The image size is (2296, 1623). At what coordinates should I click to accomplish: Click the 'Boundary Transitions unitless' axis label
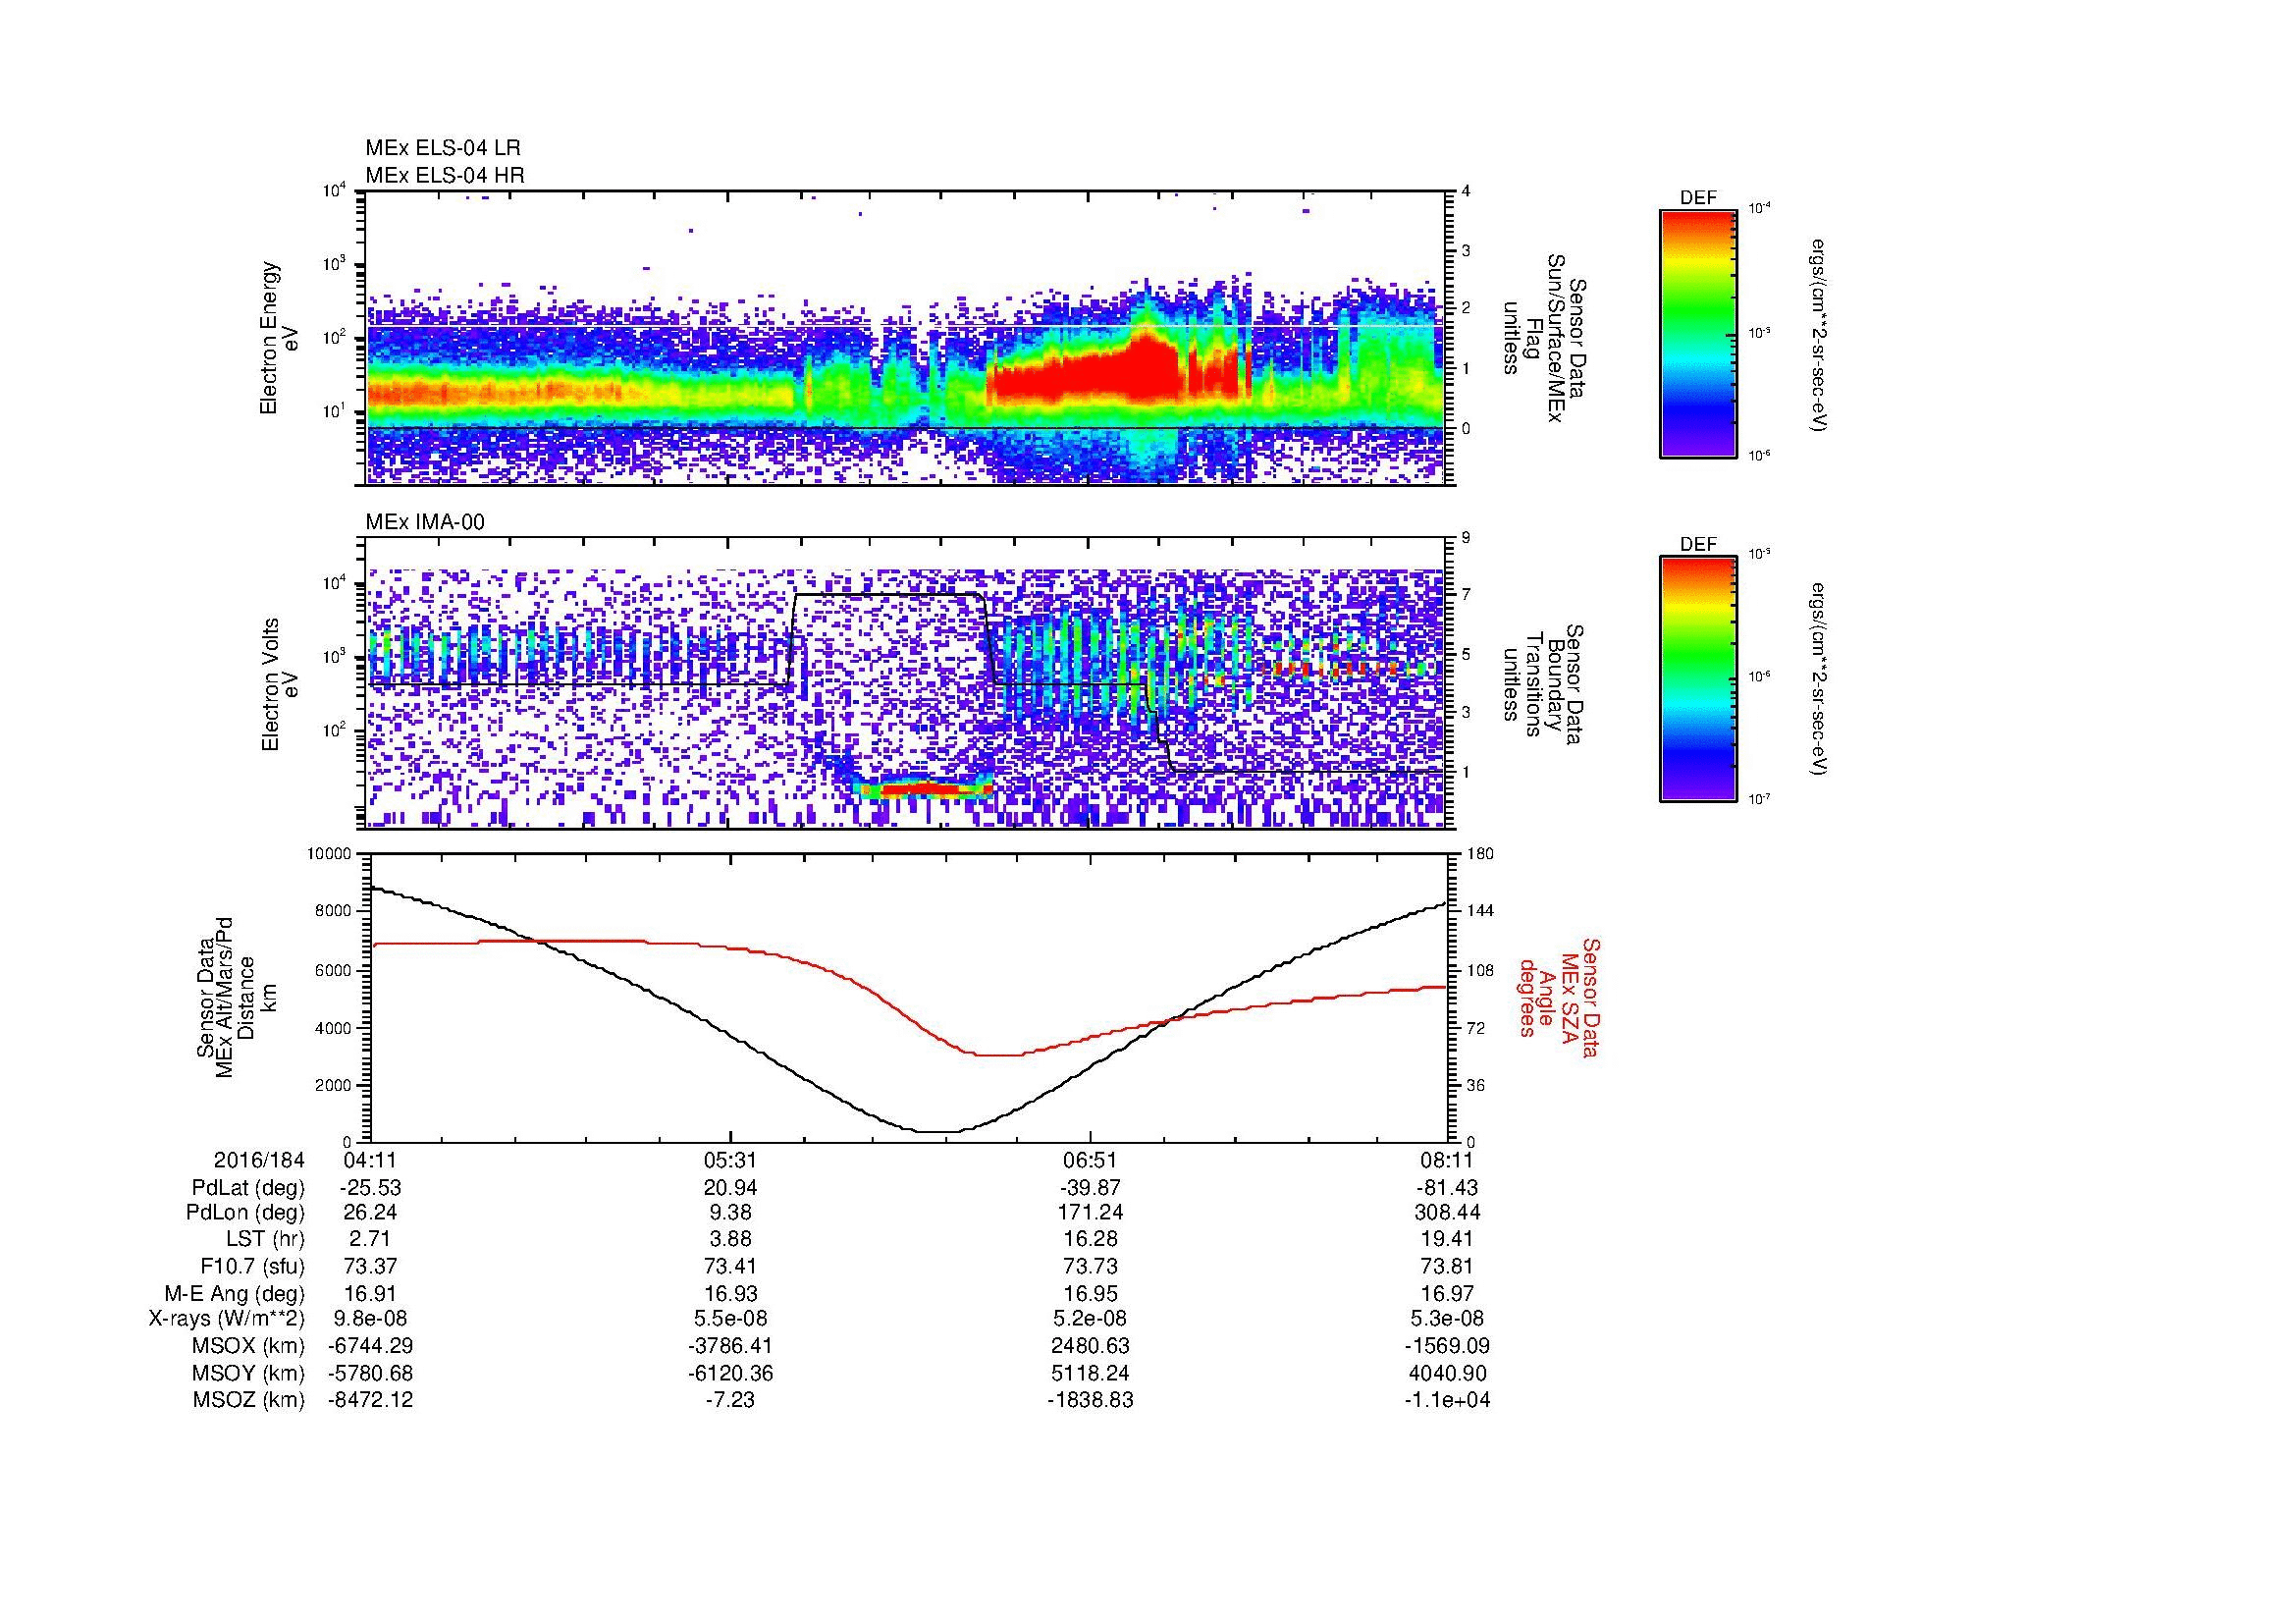point(1543,684)
